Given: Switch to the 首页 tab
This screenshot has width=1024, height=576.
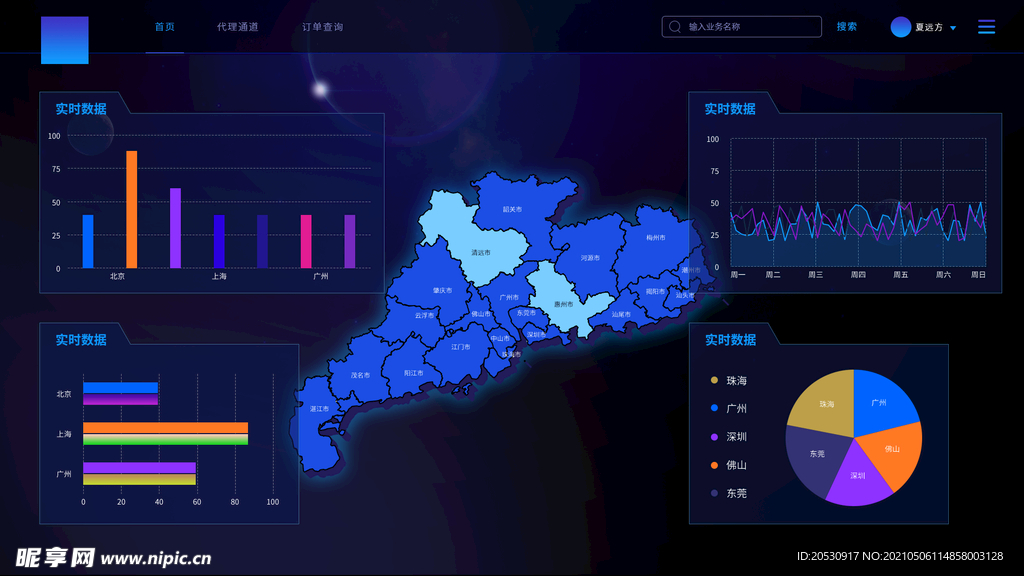Looking at the screenshot, I should [165, 27].
